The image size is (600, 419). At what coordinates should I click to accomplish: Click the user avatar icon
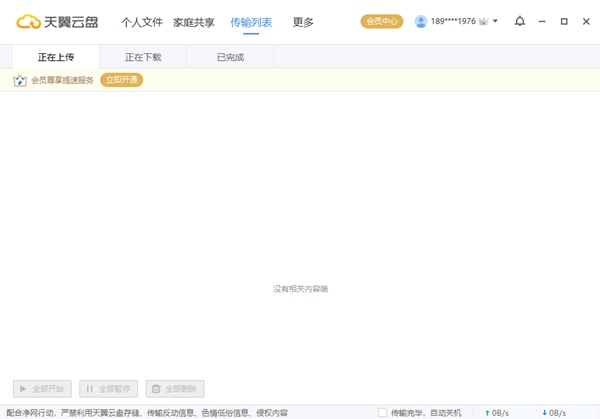coord(421,21)
